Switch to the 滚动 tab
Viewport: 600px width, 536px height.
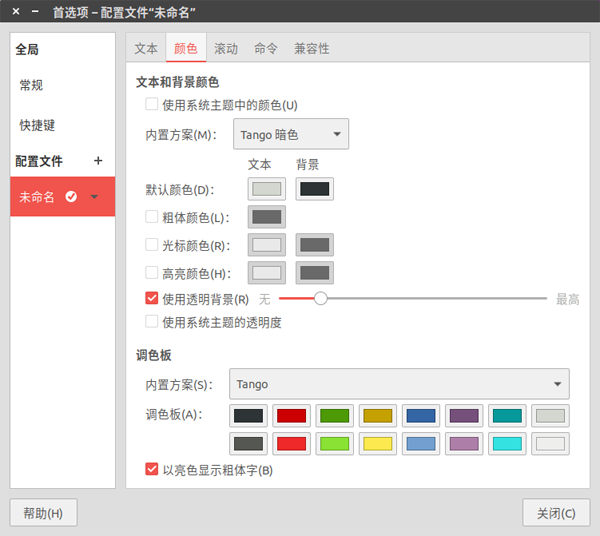226,48
